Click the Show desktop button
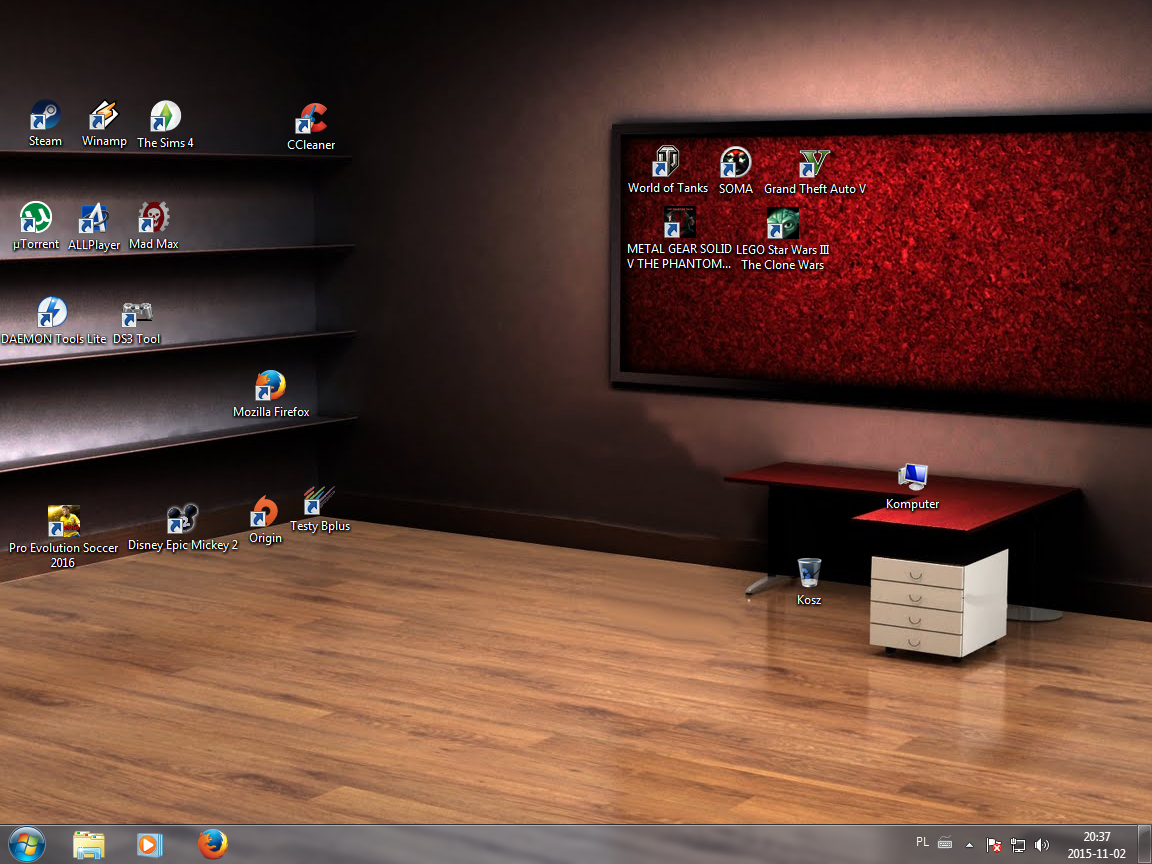1152x864 pixels. pyautogui.click(x=1145, y=845)
